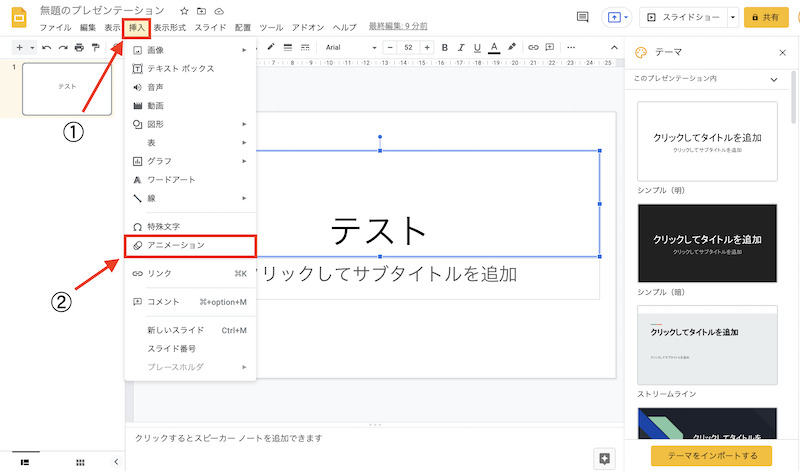Click the paint format roller icon
Screen dimensions: 800x471
tap(95, 47)
